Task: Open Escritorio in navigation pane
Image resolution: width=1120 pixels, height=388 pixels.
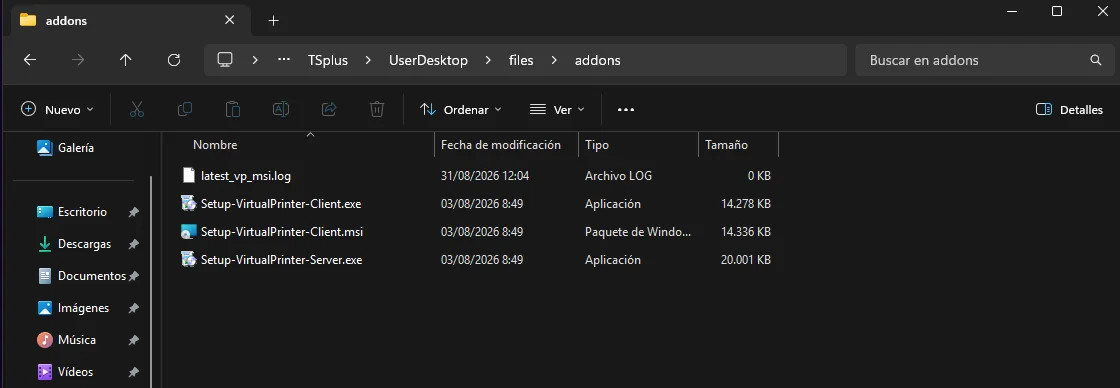Action: pos(83,212)
